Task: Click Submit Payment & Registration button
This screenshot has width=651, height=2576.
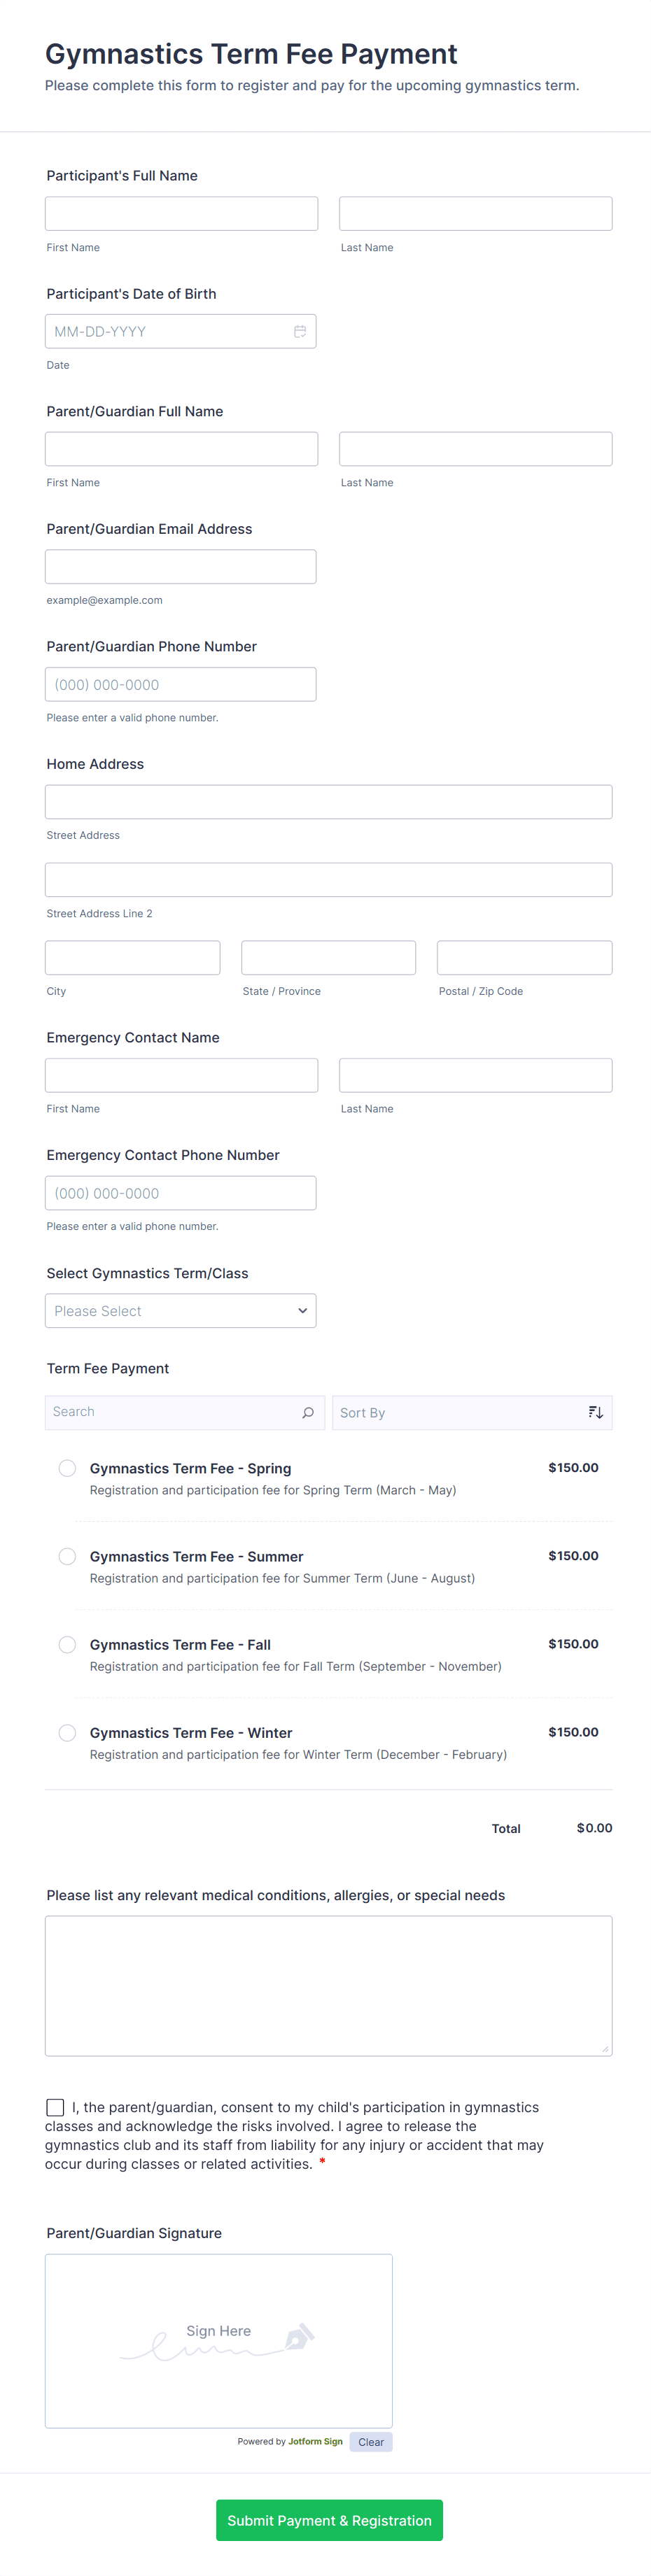Action: (329, 2520)
